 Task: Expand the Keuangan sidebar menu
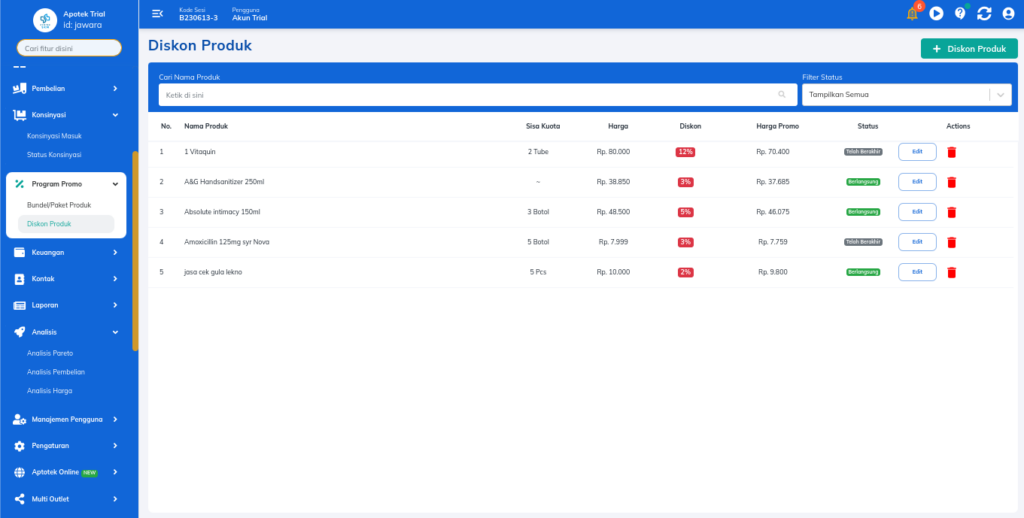(x=67, y=253)
